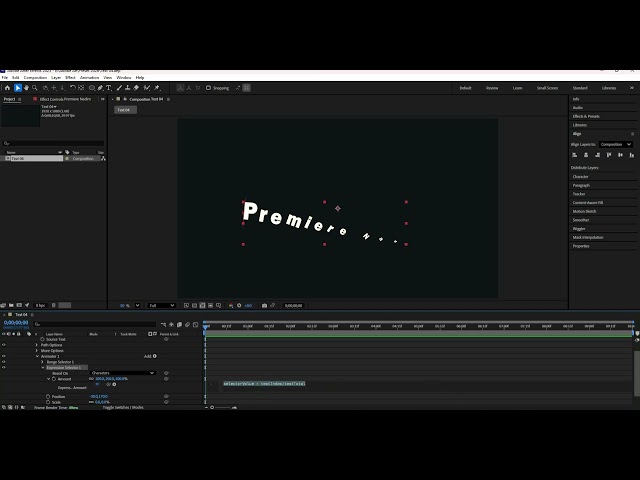Expand Range Selector 1
Screen dimensions: 640x480
click(42, 362)
